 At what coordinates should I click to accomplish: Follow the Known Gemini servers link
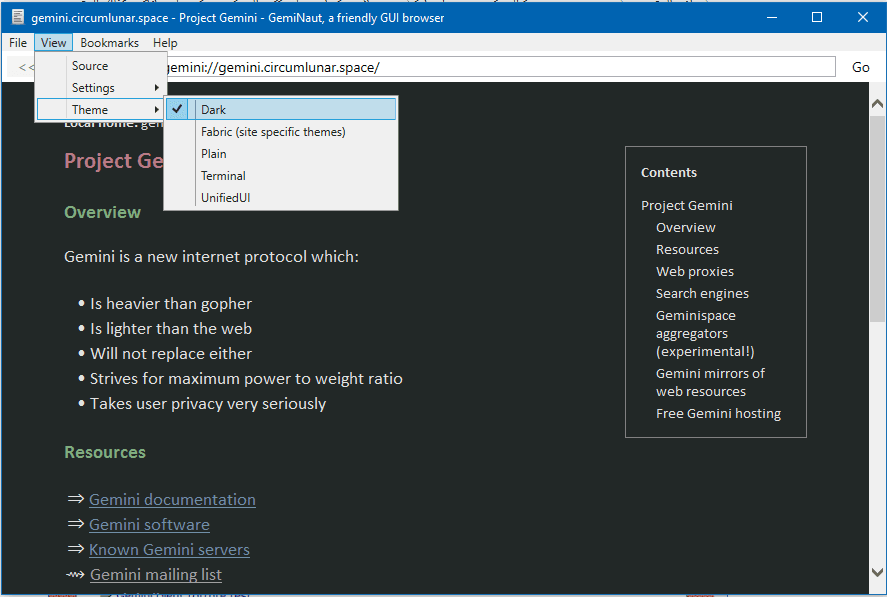[169, 550]
